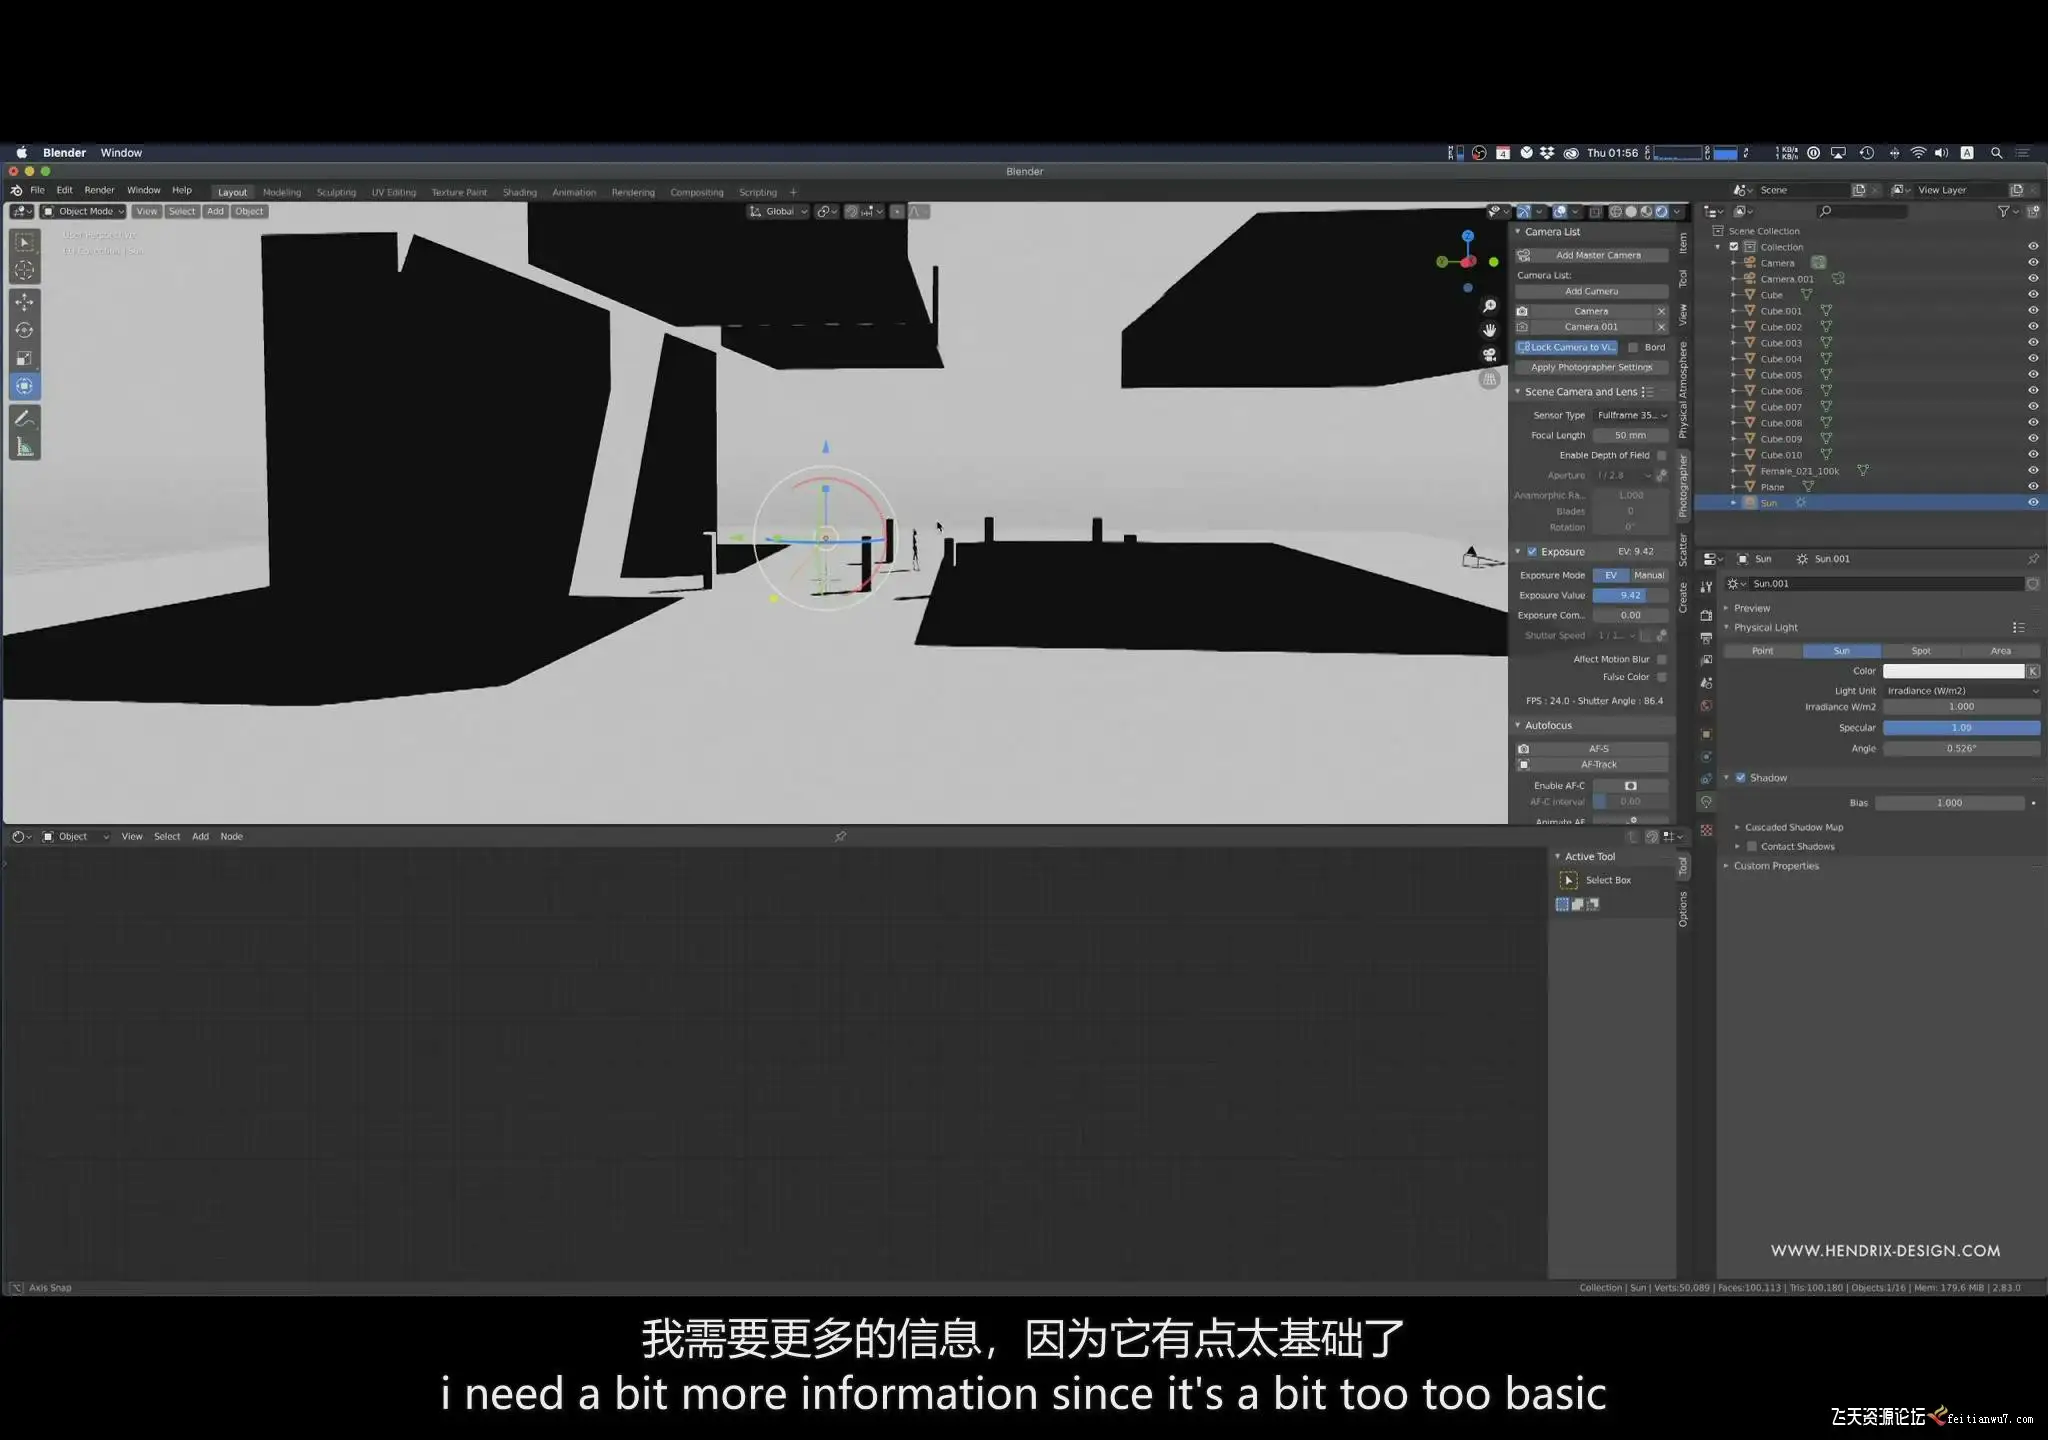The height and width of the screenshot is (1440, 2048).
Task: Click the hand pan view icon
Action: [1489, 330]
